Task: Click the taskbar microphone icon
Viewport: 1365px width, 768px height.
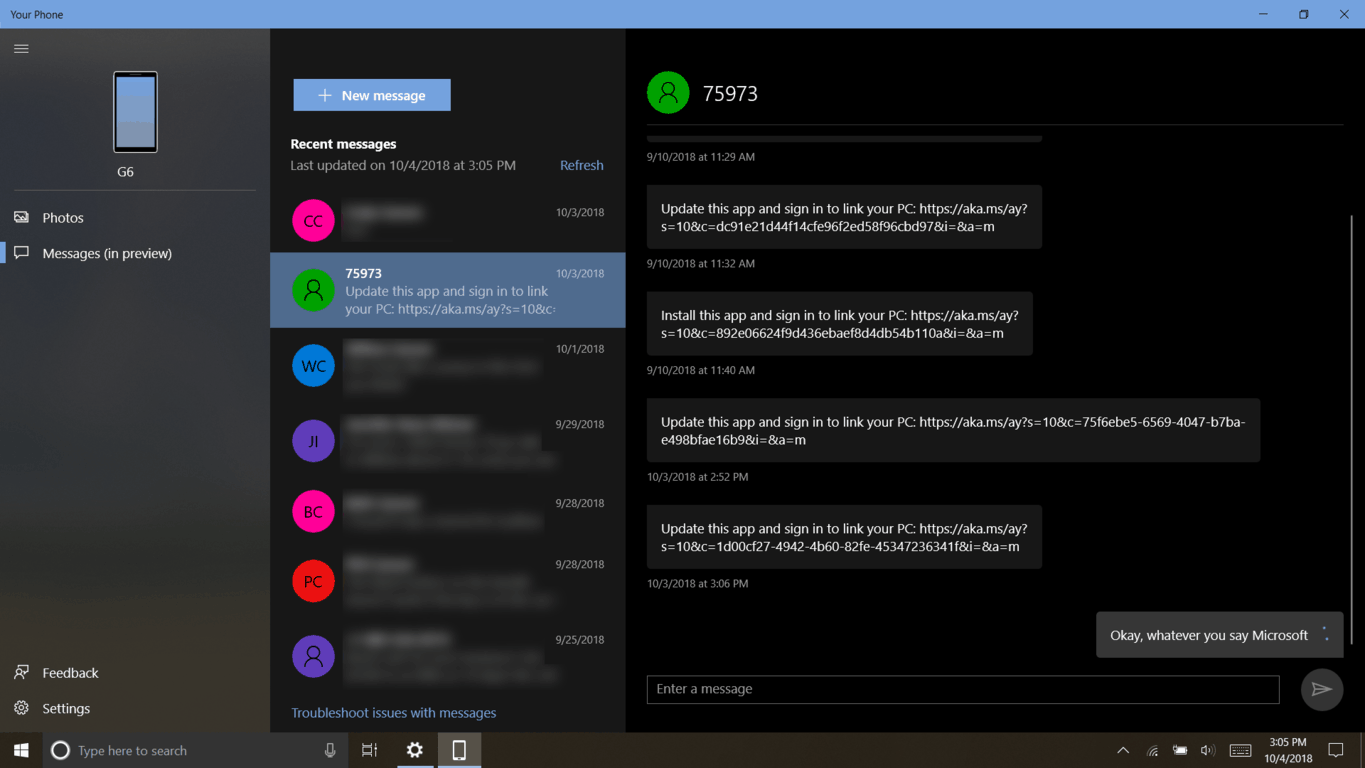Action: click(x=330, y=750)
